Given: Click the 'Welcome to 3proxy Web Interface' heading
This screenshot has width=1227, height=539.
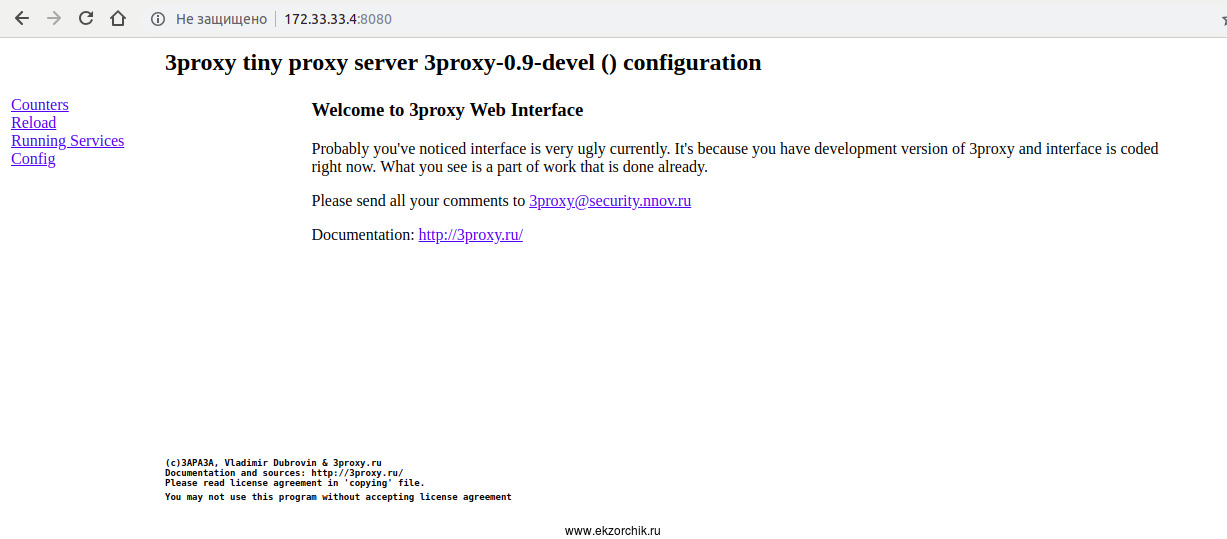Looking at the screenshot, I should tap(447, 110).
